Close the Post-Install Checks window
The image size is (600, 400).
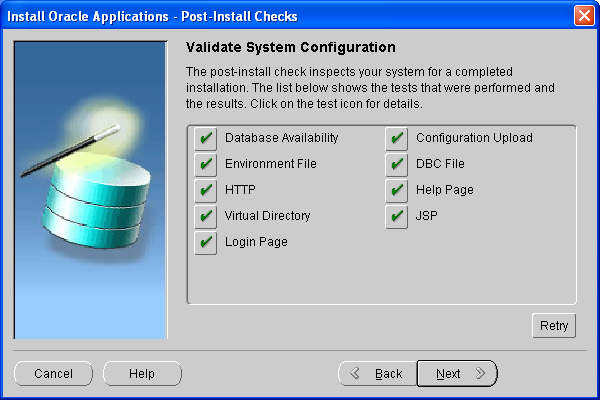[584, 16]
